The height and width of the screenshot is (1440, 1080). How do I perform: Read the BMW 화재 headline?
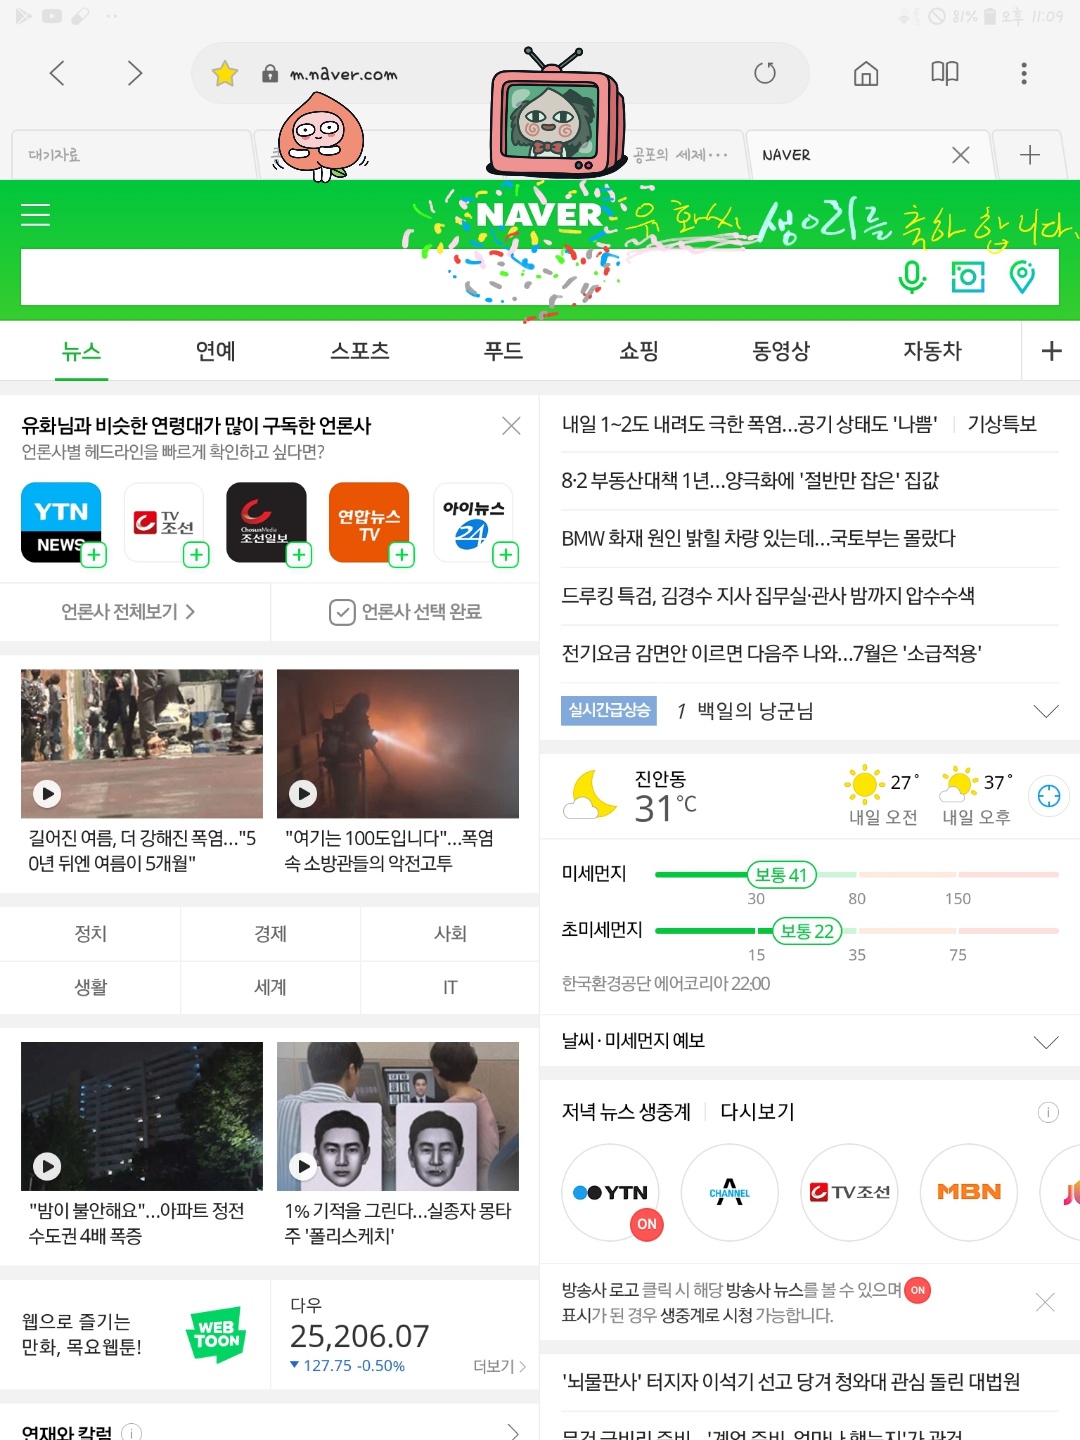[x=758, y=538]
